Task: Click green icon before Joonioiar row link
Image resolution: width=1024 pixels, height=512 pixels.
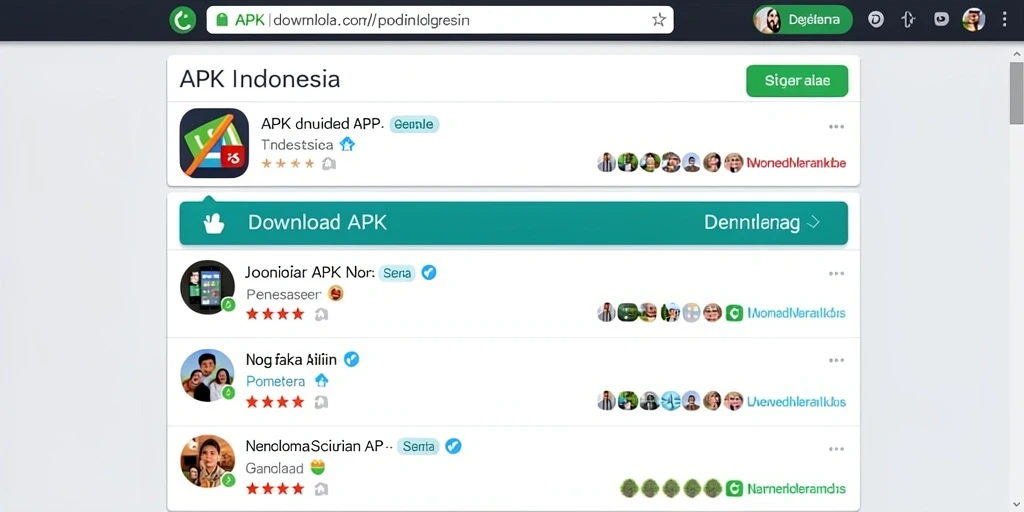Action: click(x=734, y=313)
